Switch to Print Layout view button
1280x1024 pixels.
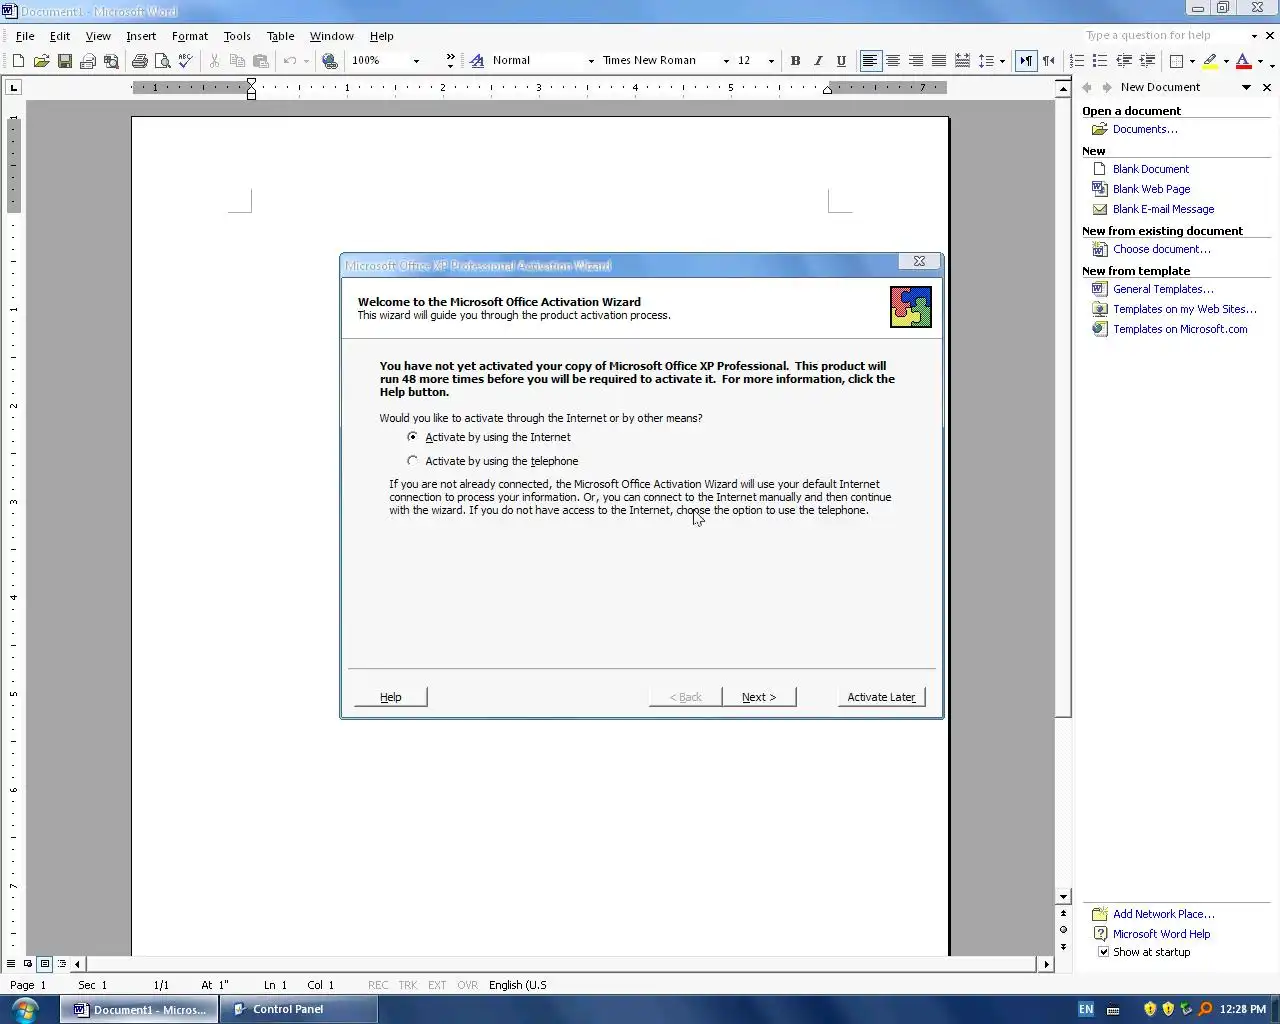tap(45, 964)
